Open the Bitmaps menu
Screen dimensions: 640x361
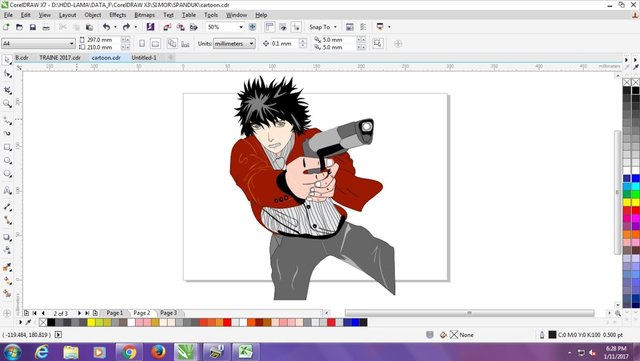pyautogui.click(x=144, y=15)
